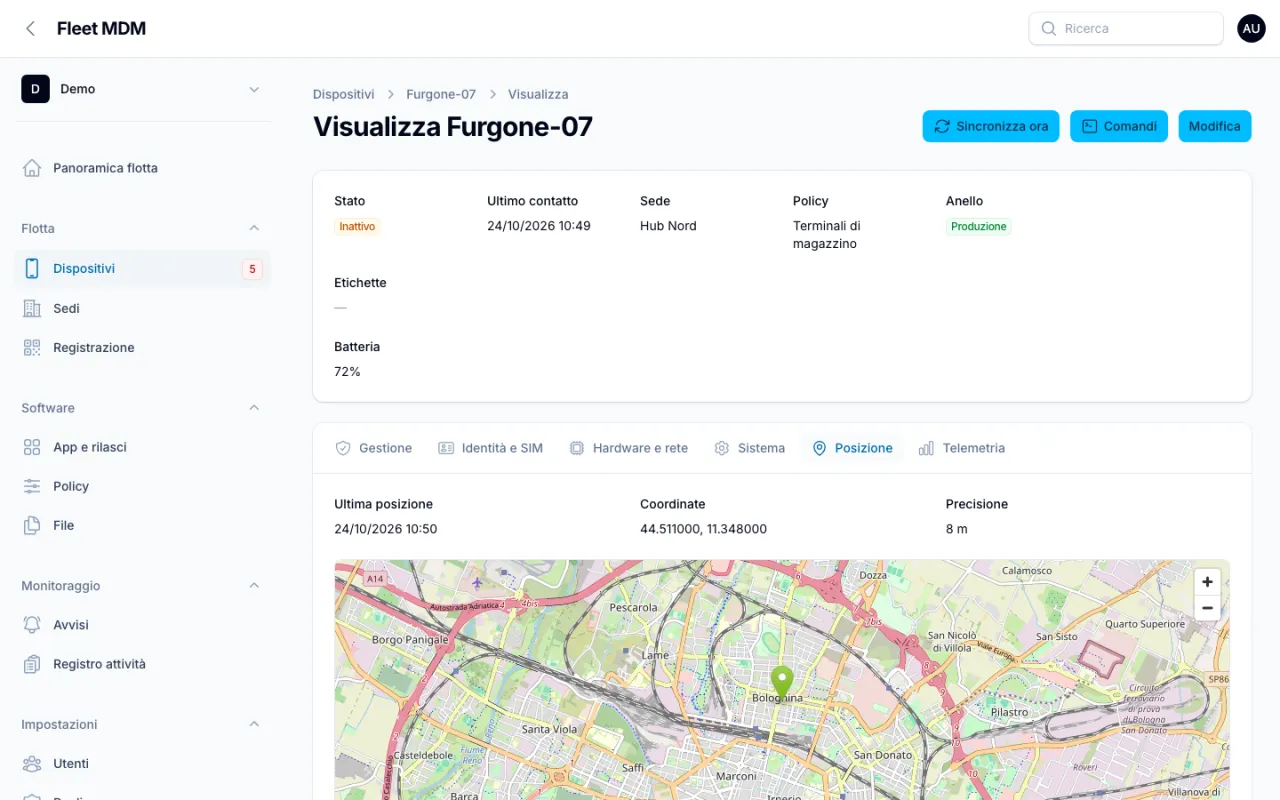Click the Registrazione QR code icon
The image size is (1280, 800).
click(x=32, y=348)
